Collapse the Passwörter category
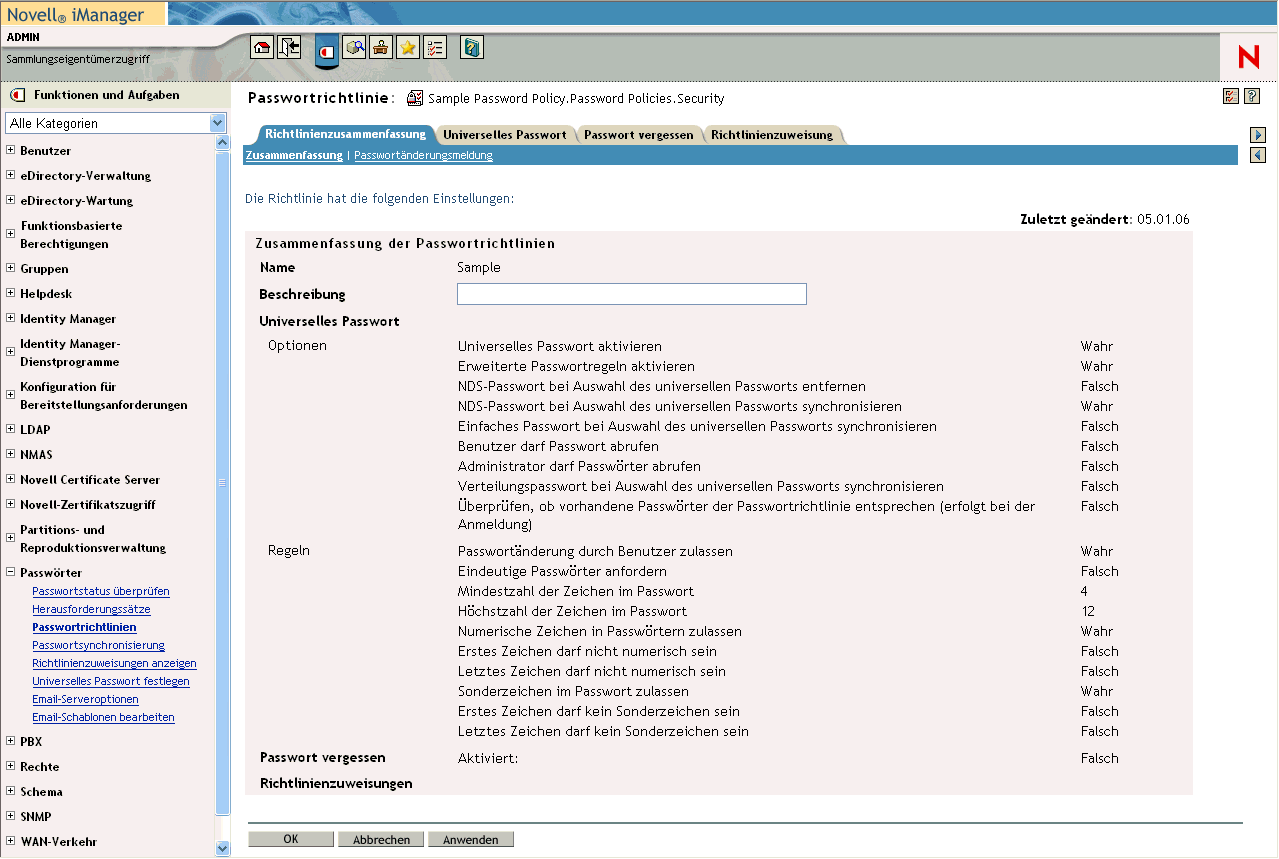 tap(10, 573)
